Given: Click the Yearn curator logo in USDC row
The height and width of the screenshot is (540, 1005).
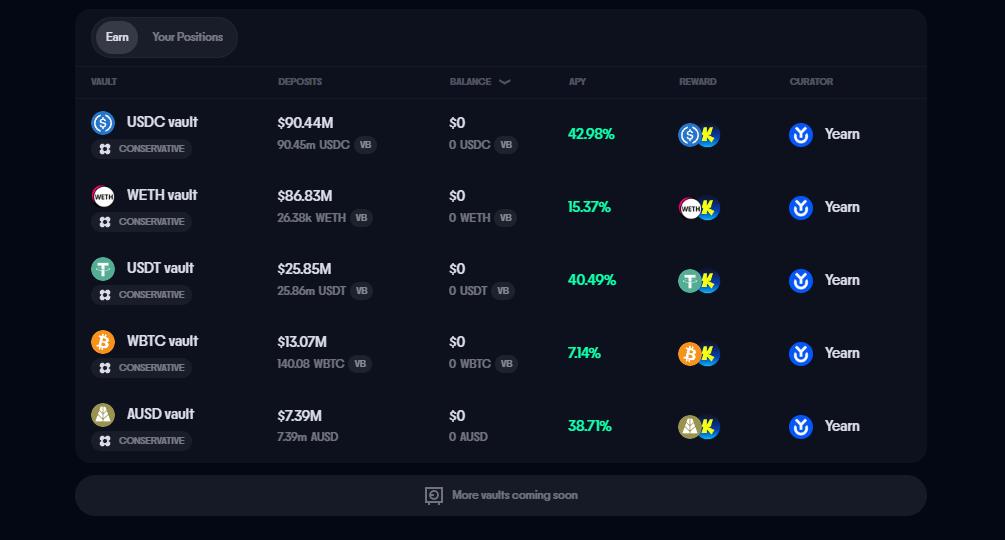Looking at the screenshot, I should point(801,135).
